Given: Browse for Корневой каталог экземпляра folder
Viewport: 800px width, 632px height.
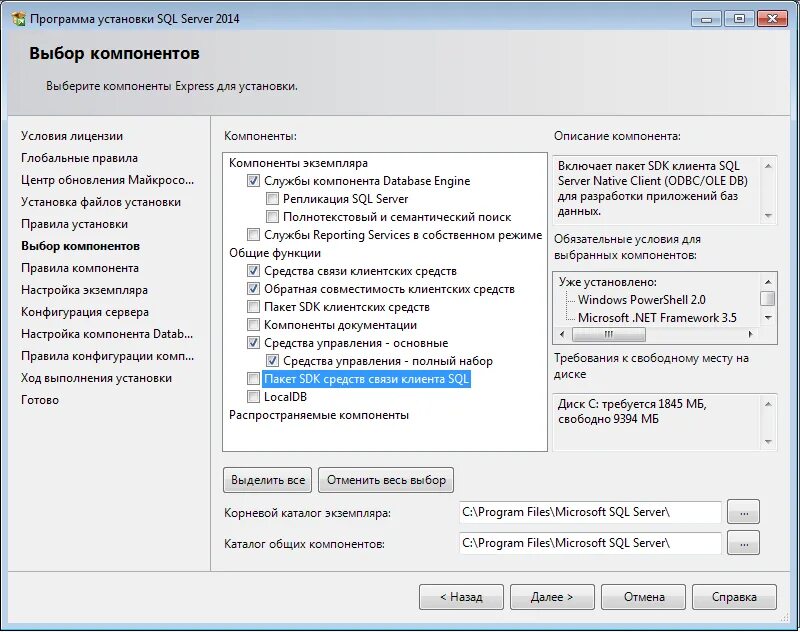Looking at the screenshot, I should tap(743, 512).
